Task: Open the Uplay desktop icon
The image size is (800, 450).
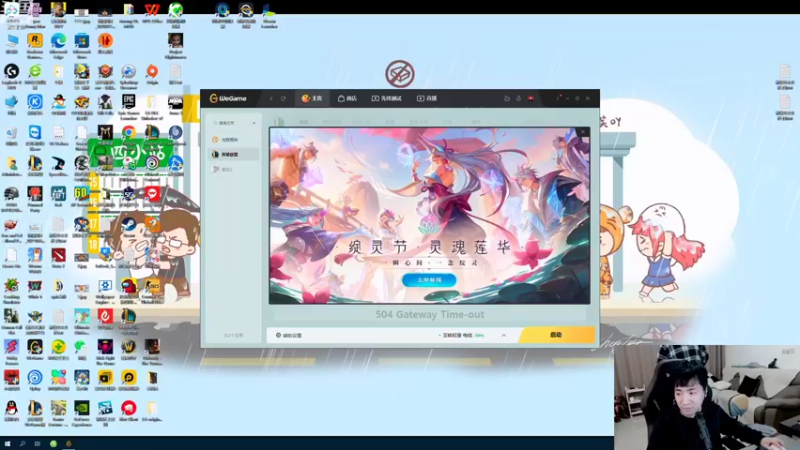Action: pyautogui.click(x=35, y=381)
